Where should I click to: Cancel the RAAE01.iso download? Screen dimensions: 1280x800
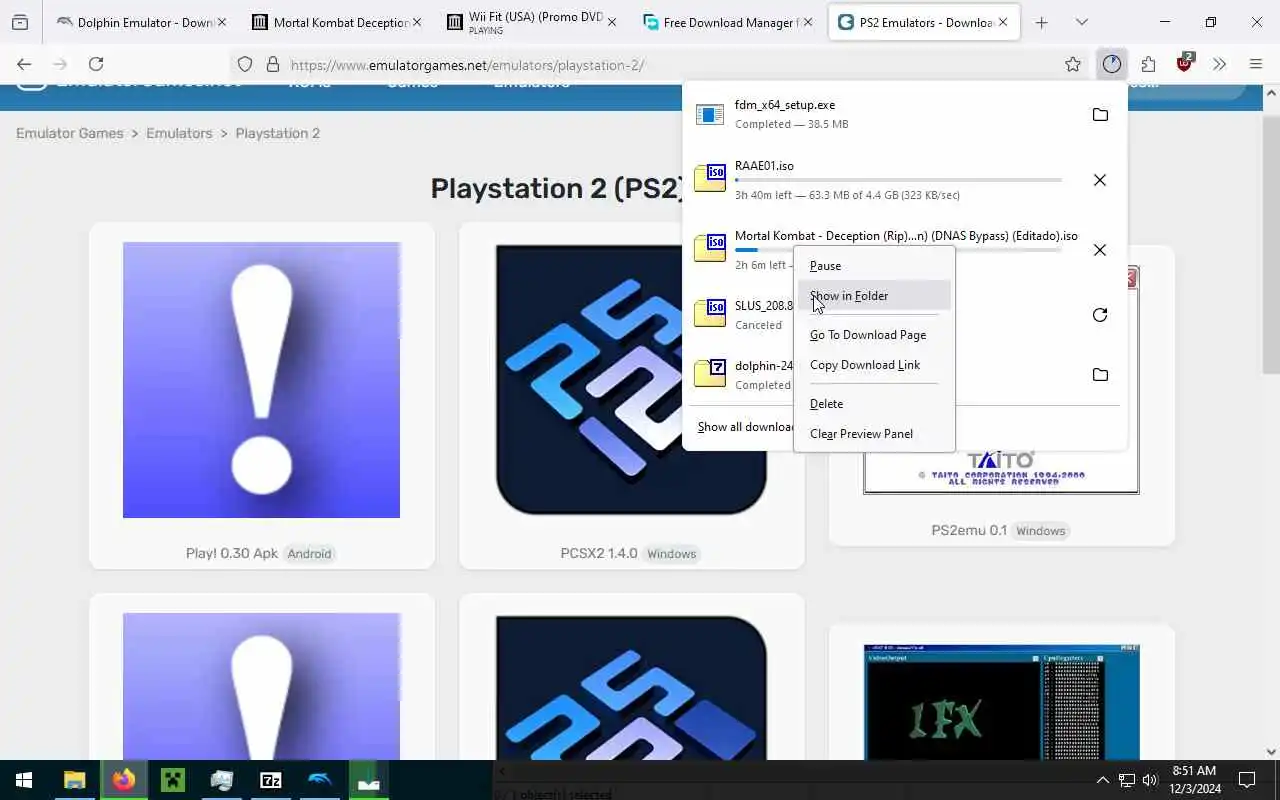point(1100,180)
